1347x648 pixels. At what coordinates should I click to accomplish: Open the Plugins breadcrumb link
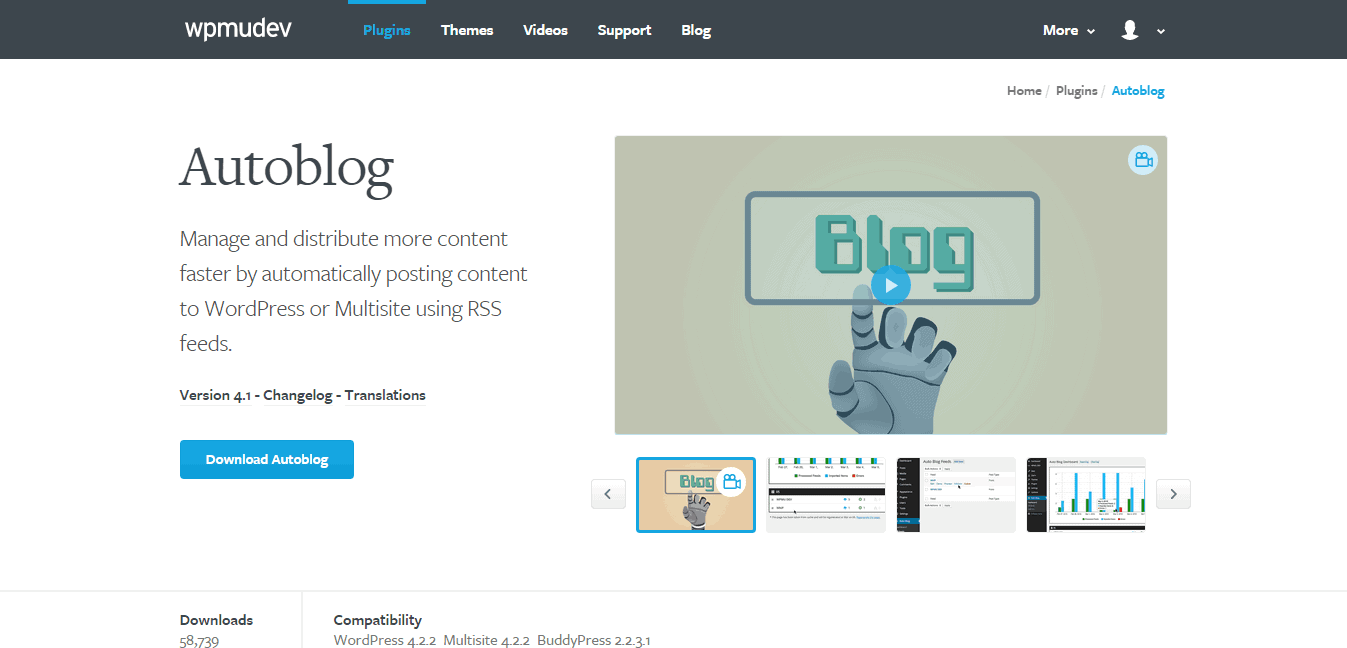[1076, 90]
